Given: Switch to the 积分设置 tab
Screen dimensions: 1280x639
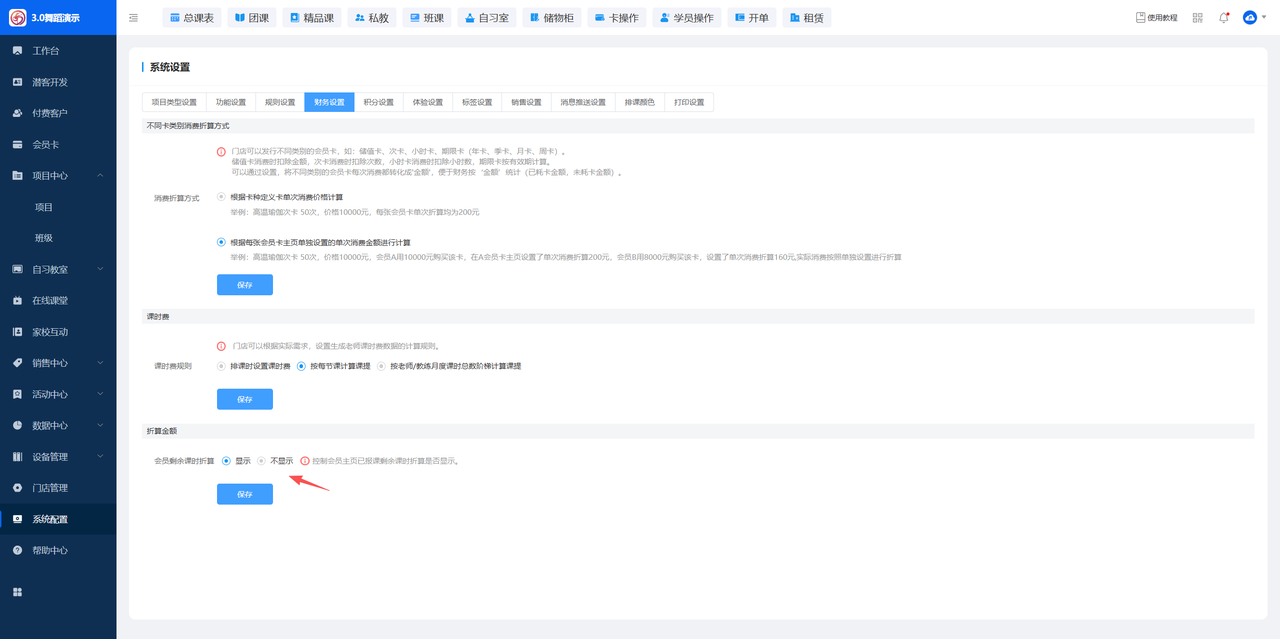Looking at the screenshot, I should tap(378, 102).
